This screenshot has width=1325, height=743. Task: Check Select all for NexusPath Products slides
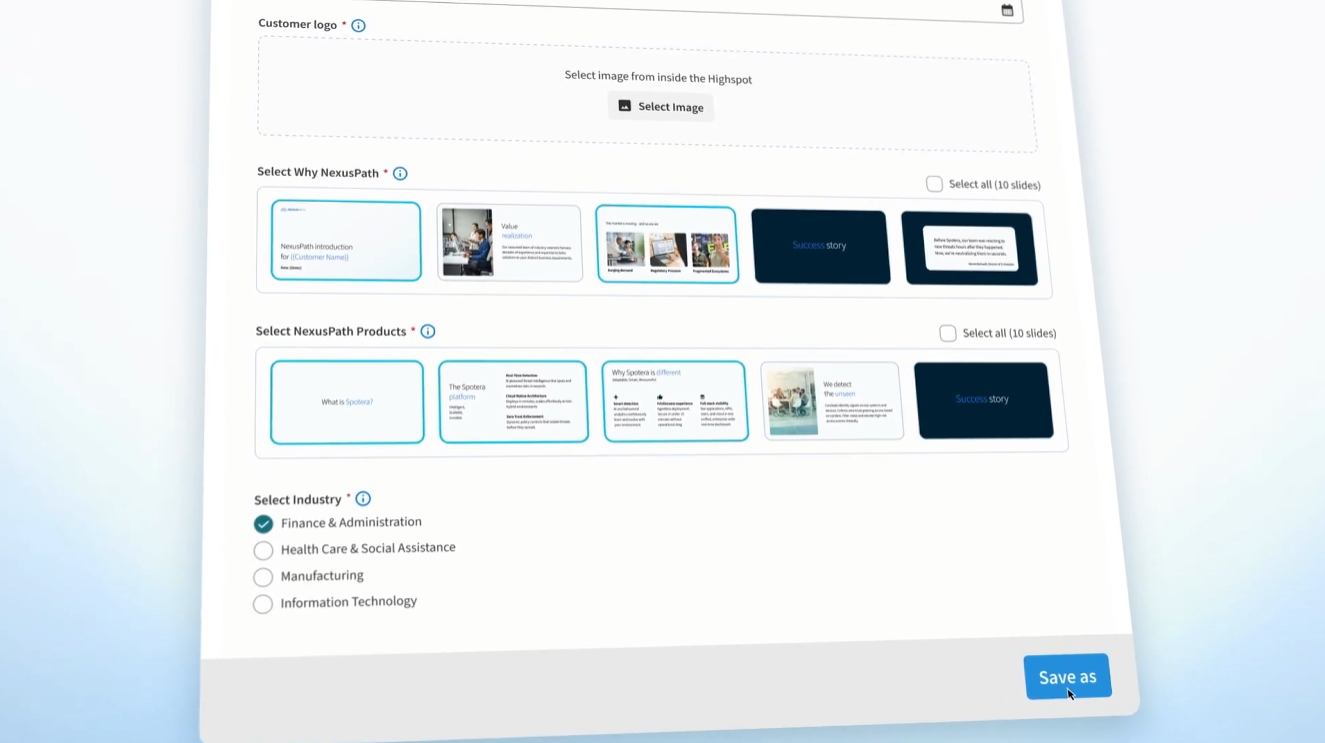948,333
